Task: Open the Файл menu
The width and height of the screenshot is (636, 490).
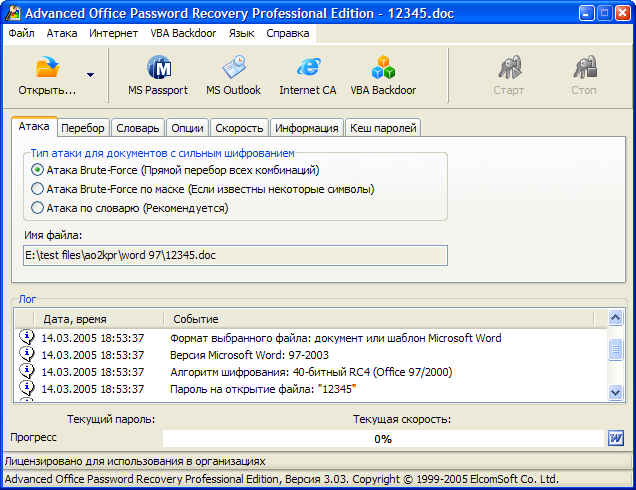Action: [21, 33]
